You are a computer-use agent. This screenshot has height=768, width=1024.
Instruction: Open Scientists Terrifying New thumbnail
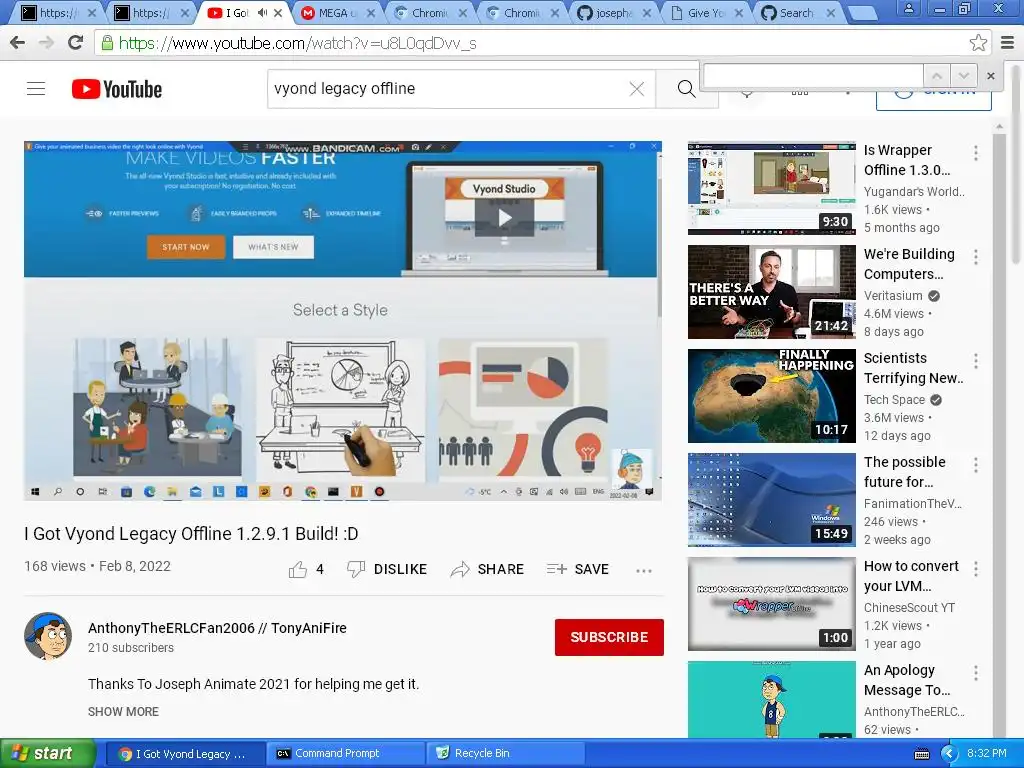(771, 396)
